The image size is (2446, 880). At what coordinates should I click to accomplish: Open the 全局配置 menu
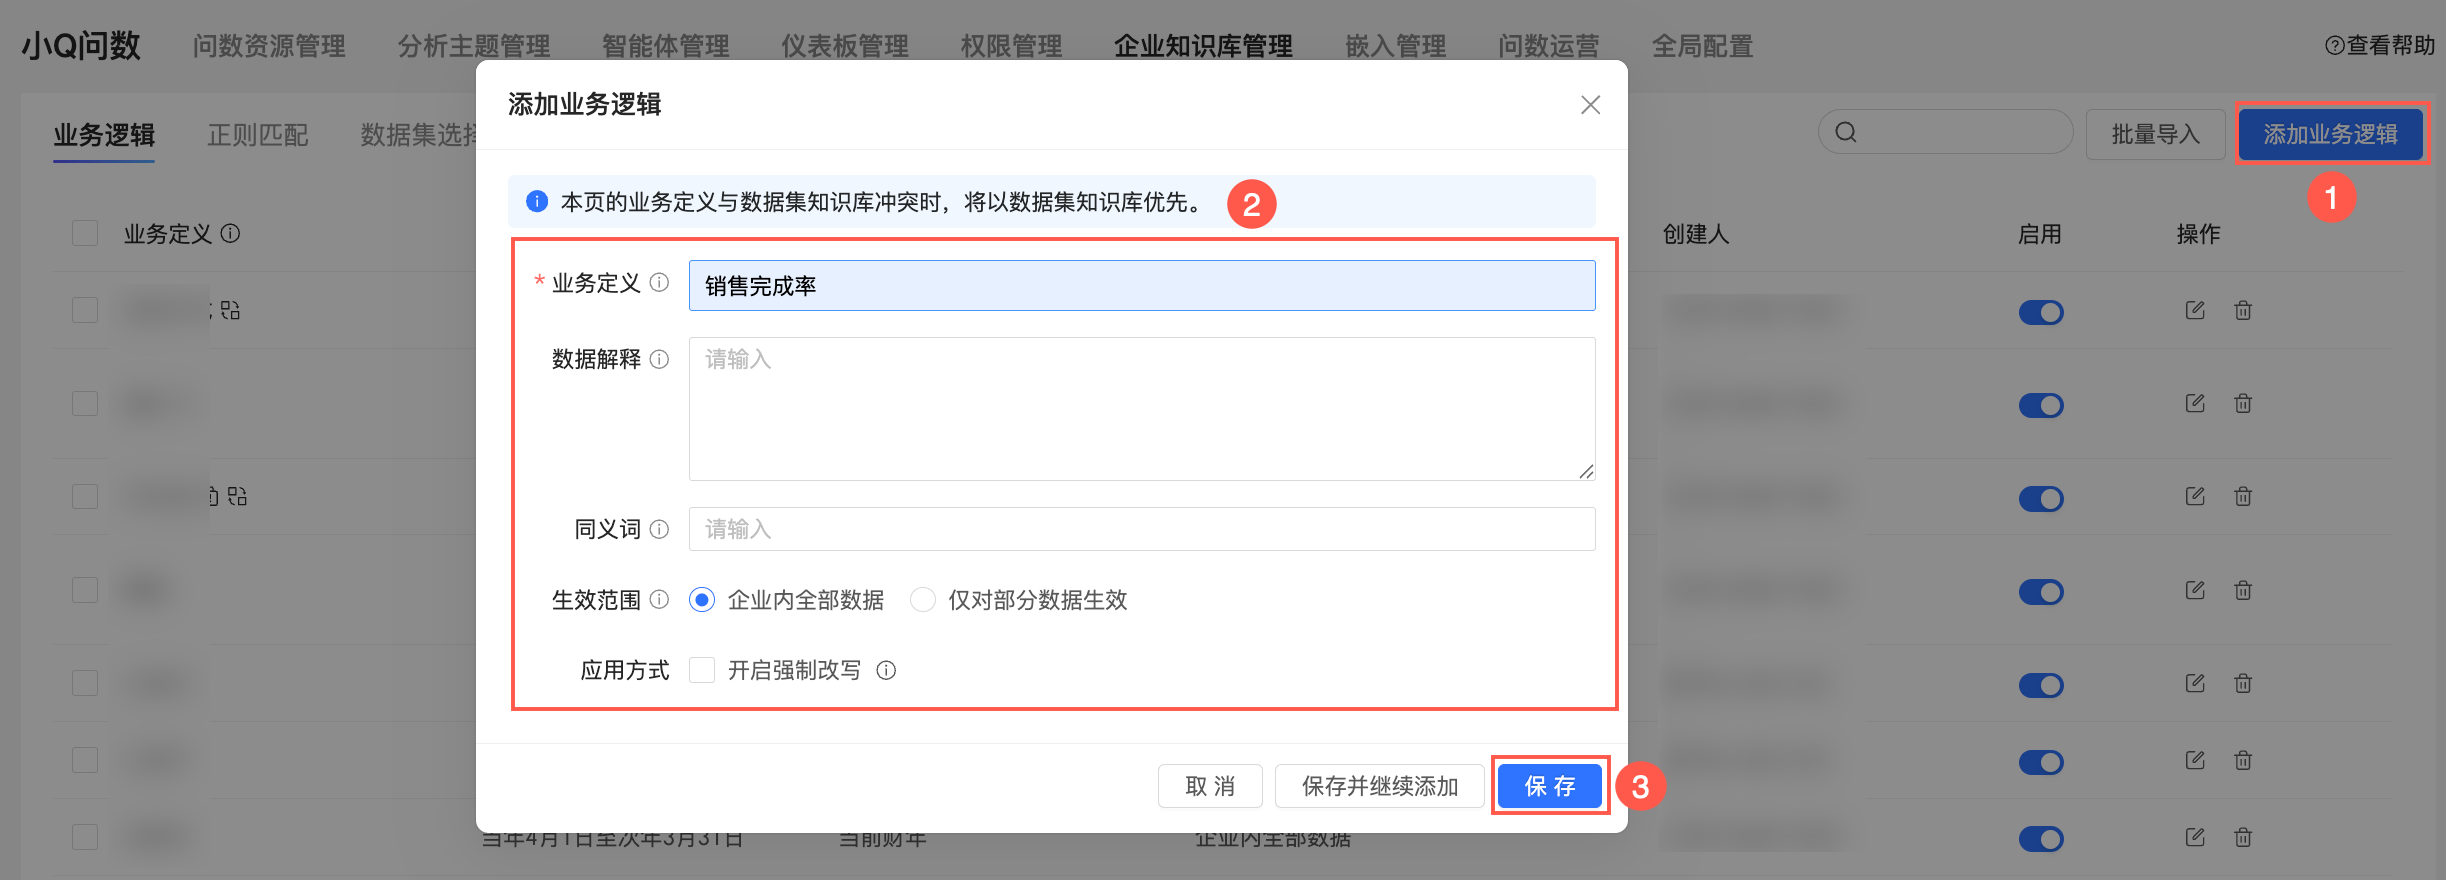[x=1702, y=46]
